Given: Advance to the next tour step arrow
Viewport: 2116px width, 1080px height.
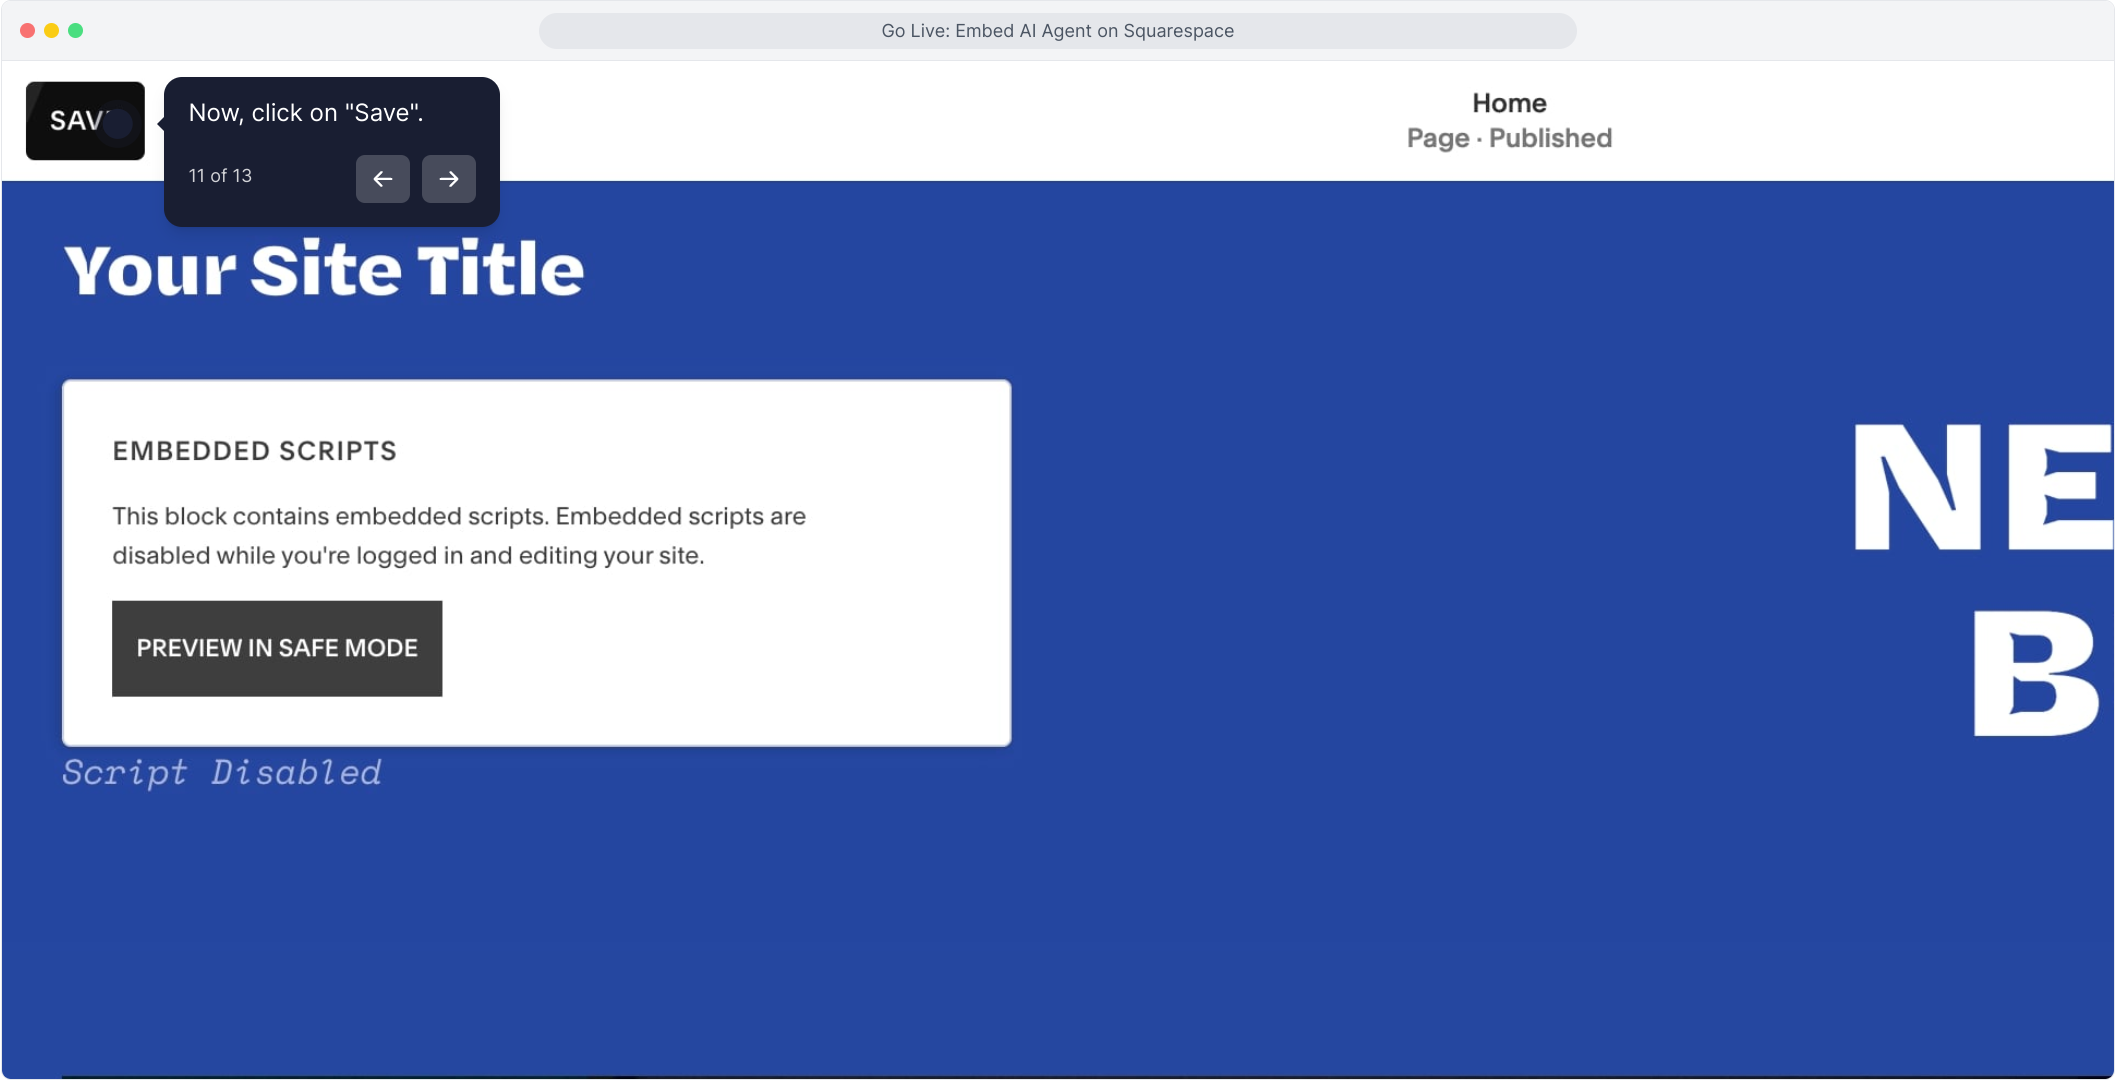Looking at the screenshot, I should click(x=448, y=179).
